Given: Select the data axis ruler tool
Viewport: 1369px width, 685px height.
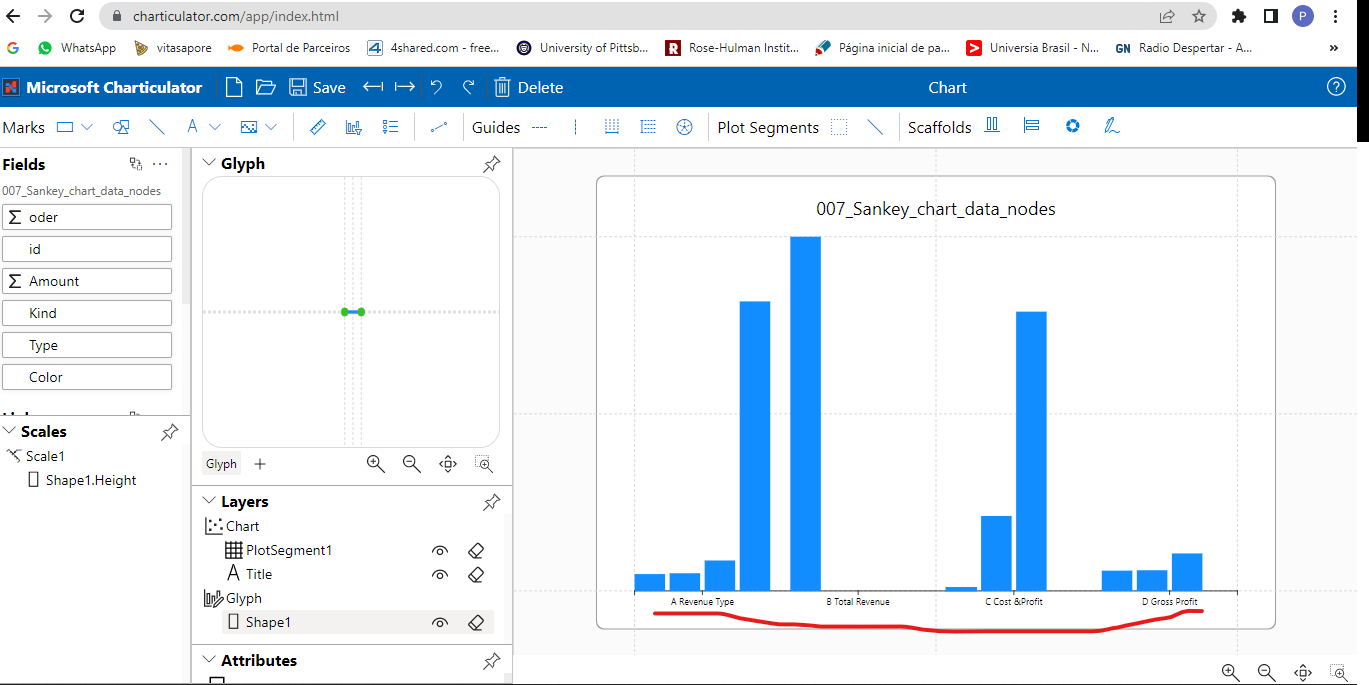Looking at the screenshot, I should coord(318,127).
